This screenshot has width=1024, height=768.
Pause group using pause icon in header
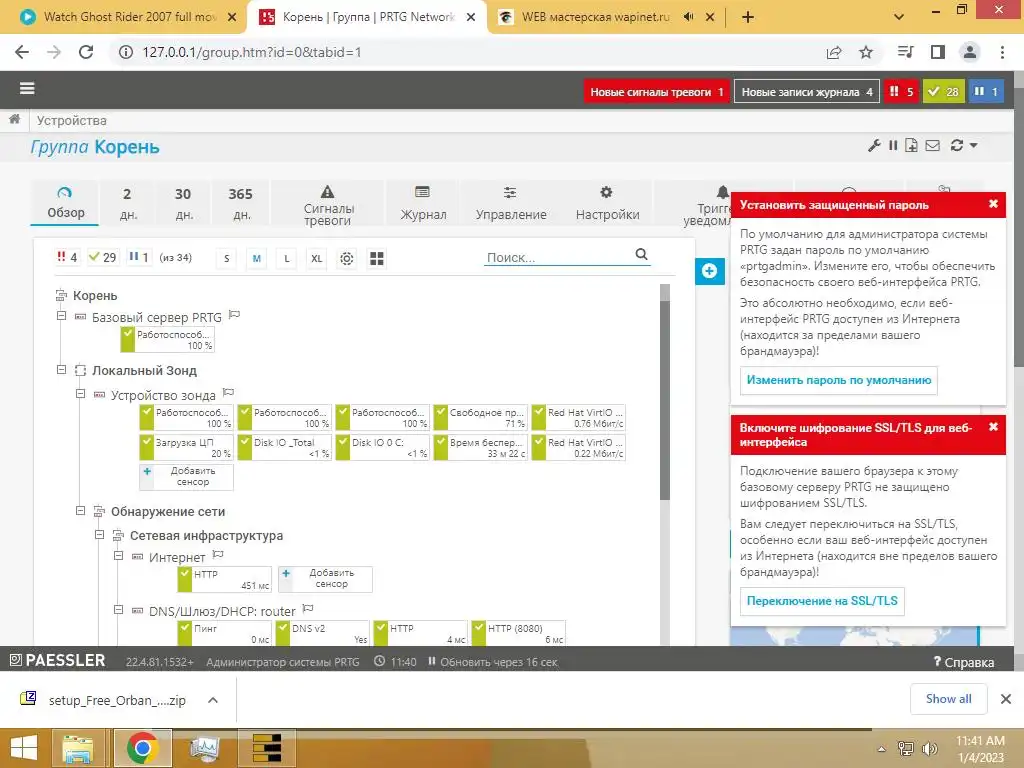click(x=893, y=145)
